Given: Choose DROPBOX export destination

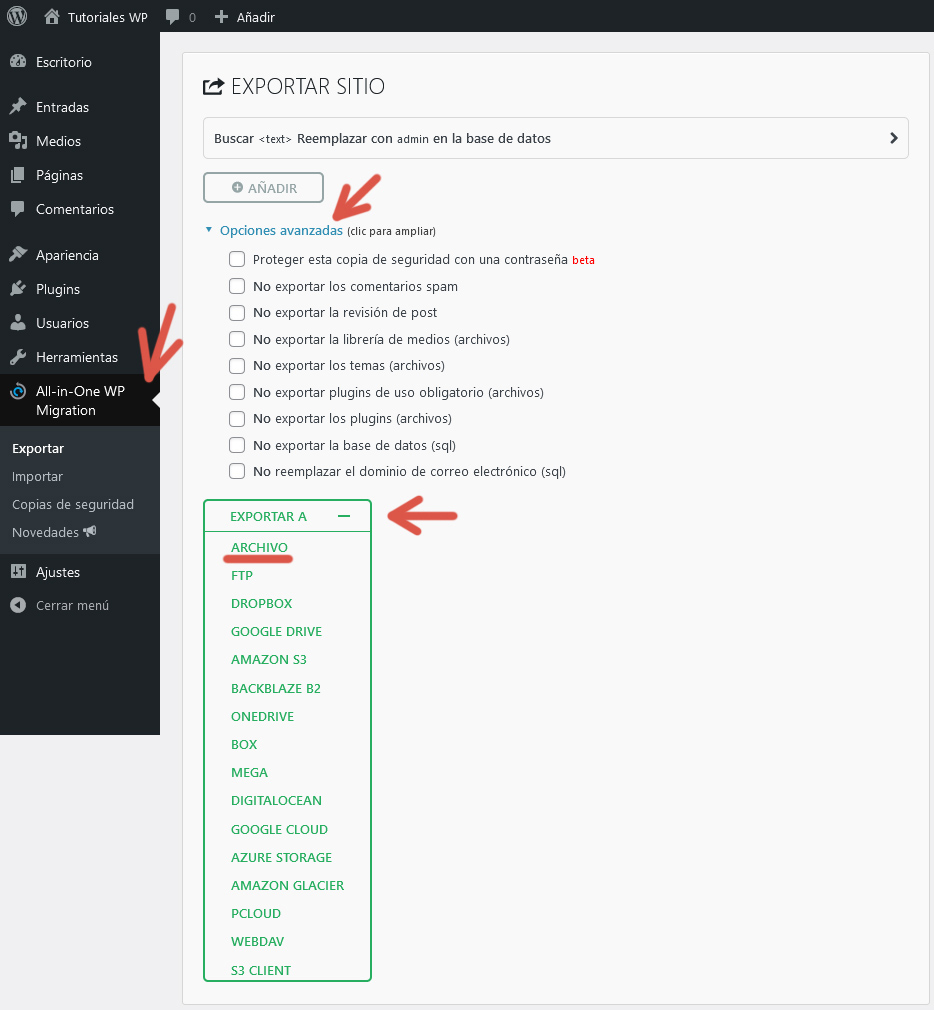Looking at the screenshot, I should pyautogui.click(x=262, y=604).
